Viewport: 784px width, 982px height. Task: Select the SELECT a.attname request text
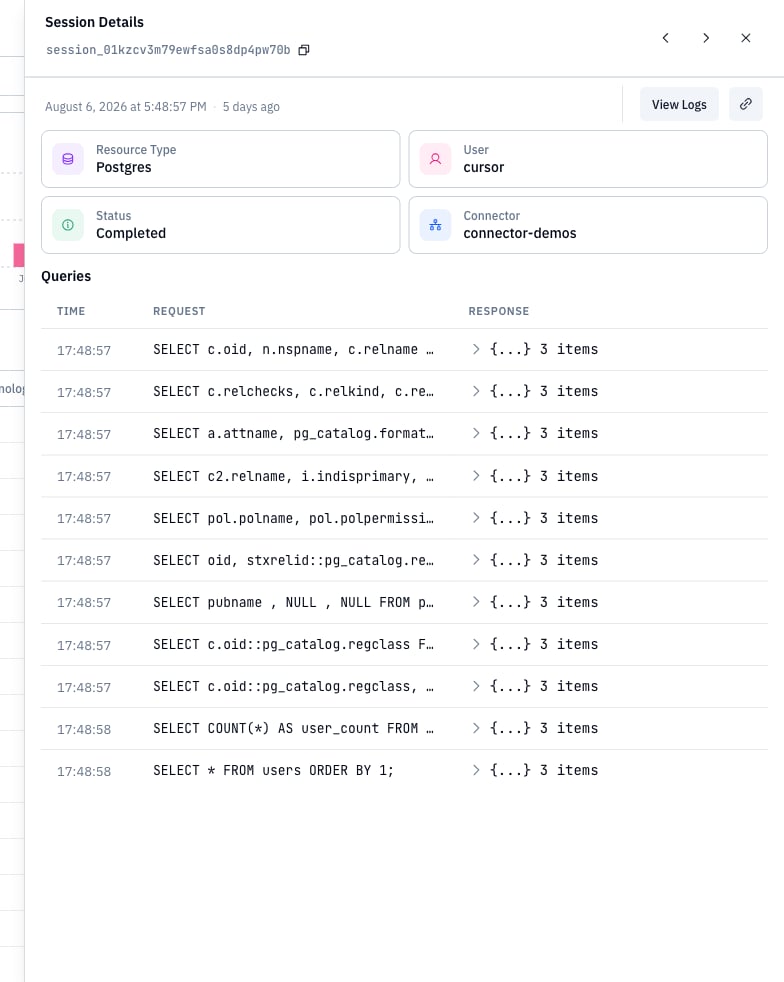(x=293, y=433)
